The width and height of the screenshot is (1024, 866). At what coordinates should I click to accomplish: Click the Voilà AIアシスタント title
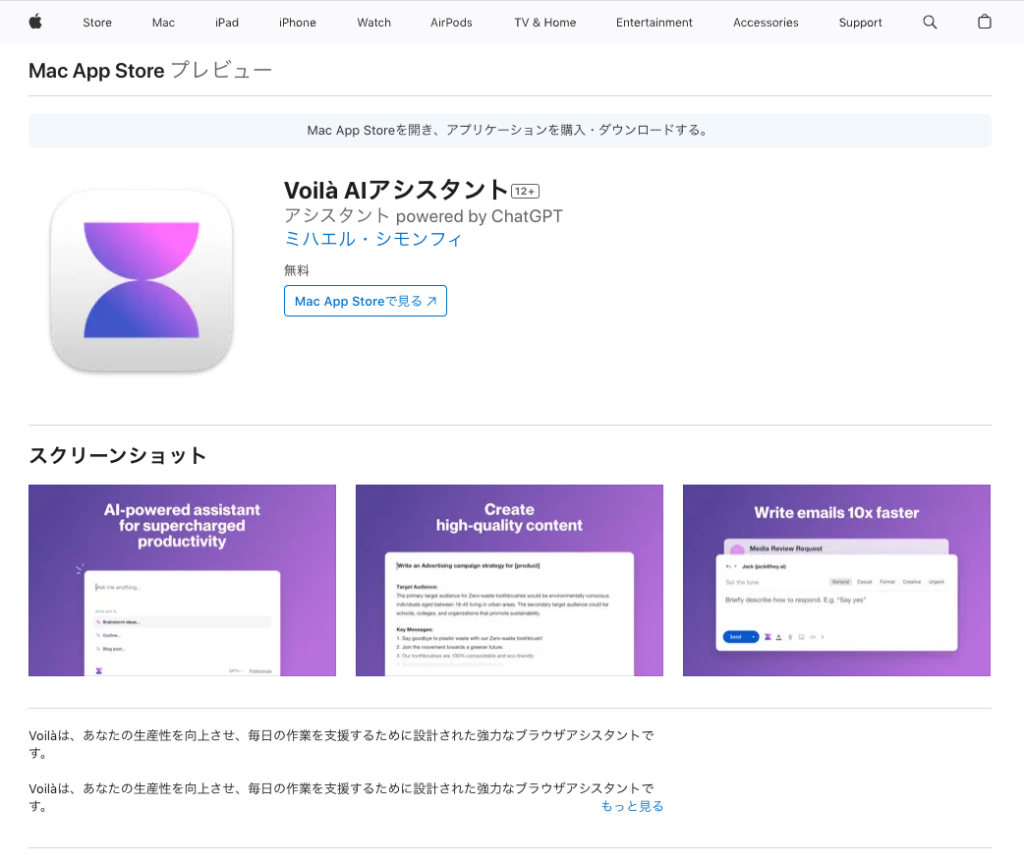tap(396, 190)
